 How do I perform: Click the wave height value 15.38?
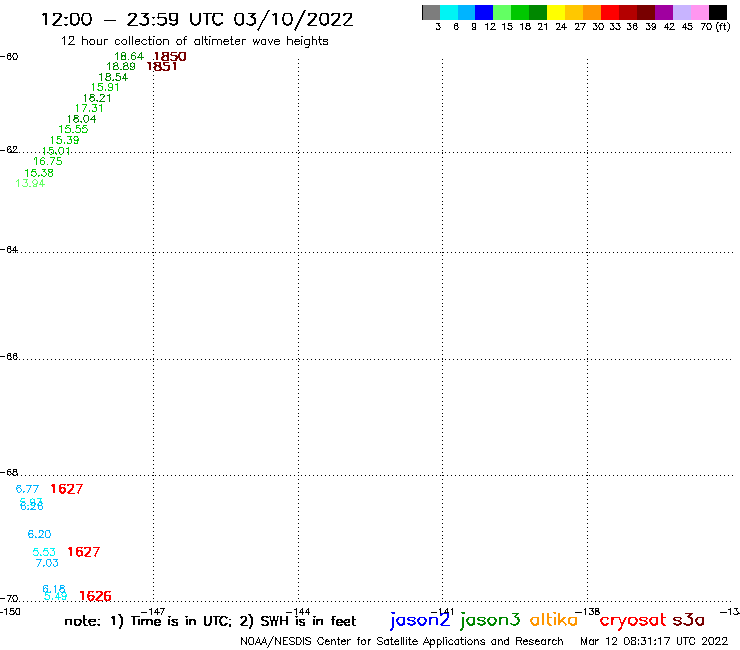point(39,173)
